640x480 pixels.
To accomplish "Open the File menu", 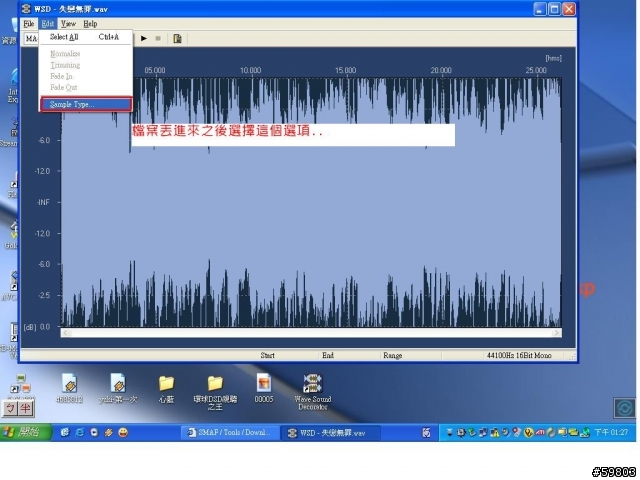I will point(29,23).
